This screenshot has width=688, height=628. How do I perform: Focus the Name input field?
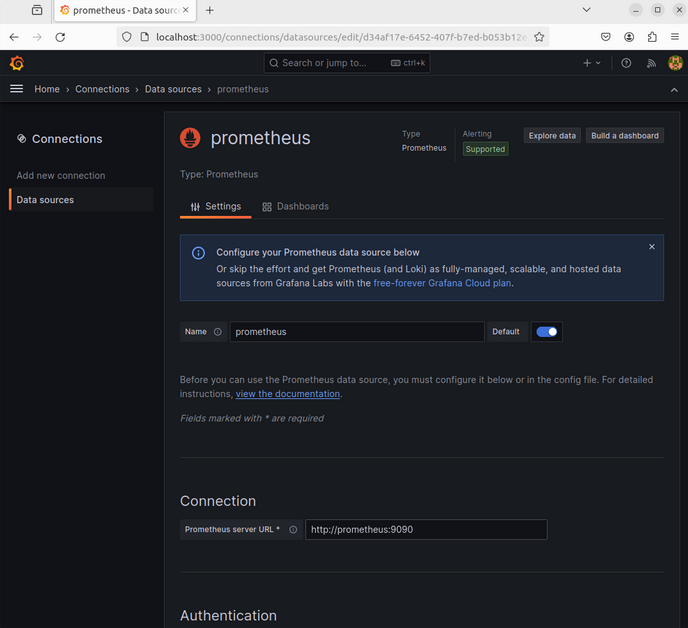[x=357, y=332]
